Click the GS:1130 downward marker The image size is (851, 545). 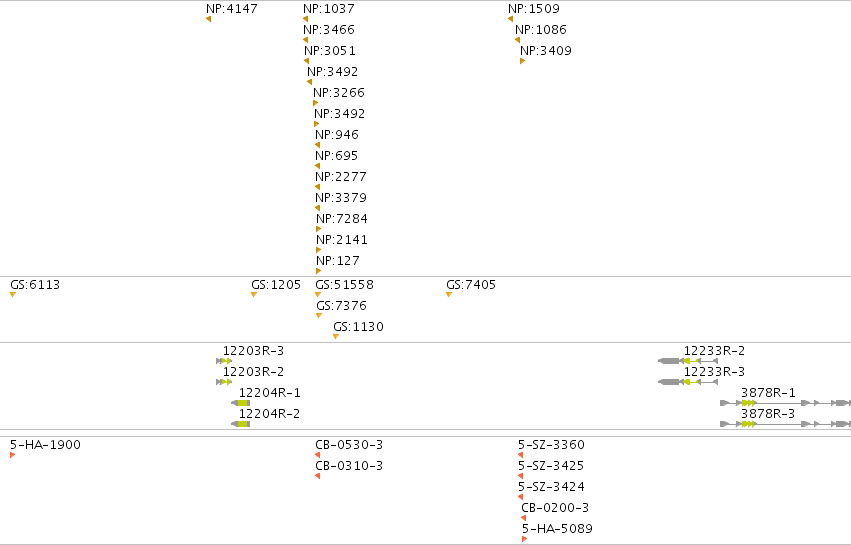[336, 337]
